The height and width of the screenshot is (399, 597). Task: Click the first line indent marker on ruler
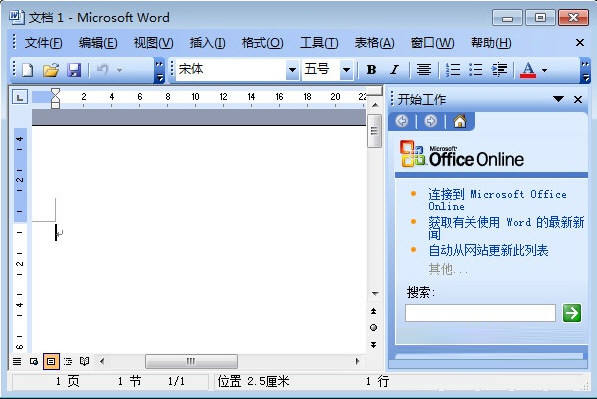(x=55, y=92)
